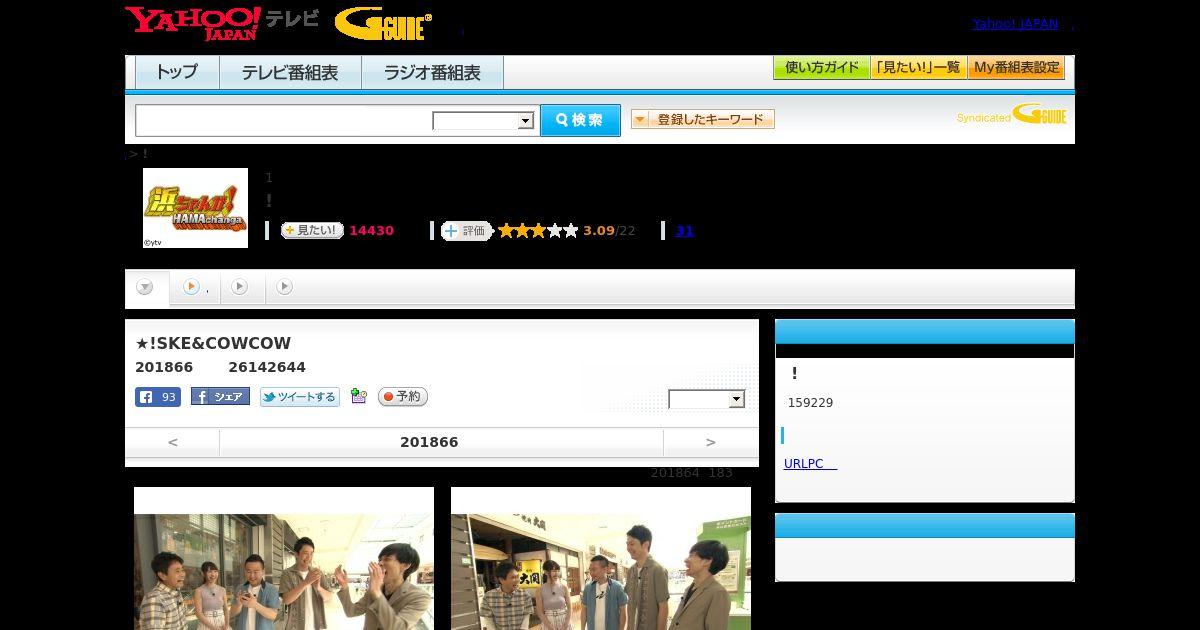Click the 159229 text in sidebar

point(810,403)
